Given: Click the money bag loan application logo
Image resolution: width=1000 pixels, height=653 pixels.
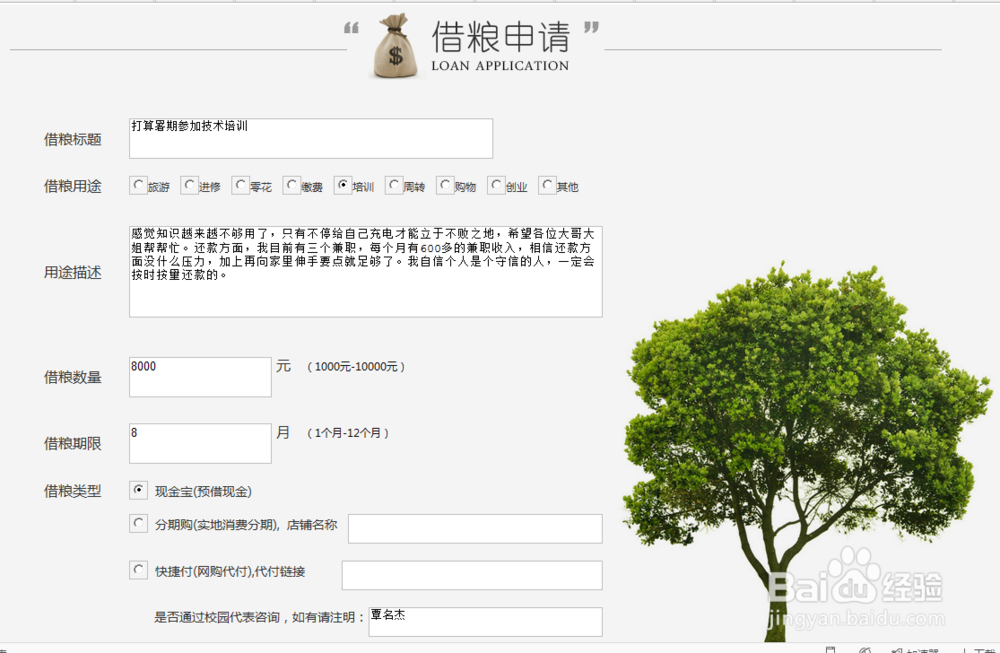Looking at the screenshot, I should click(x=391, y=44).
